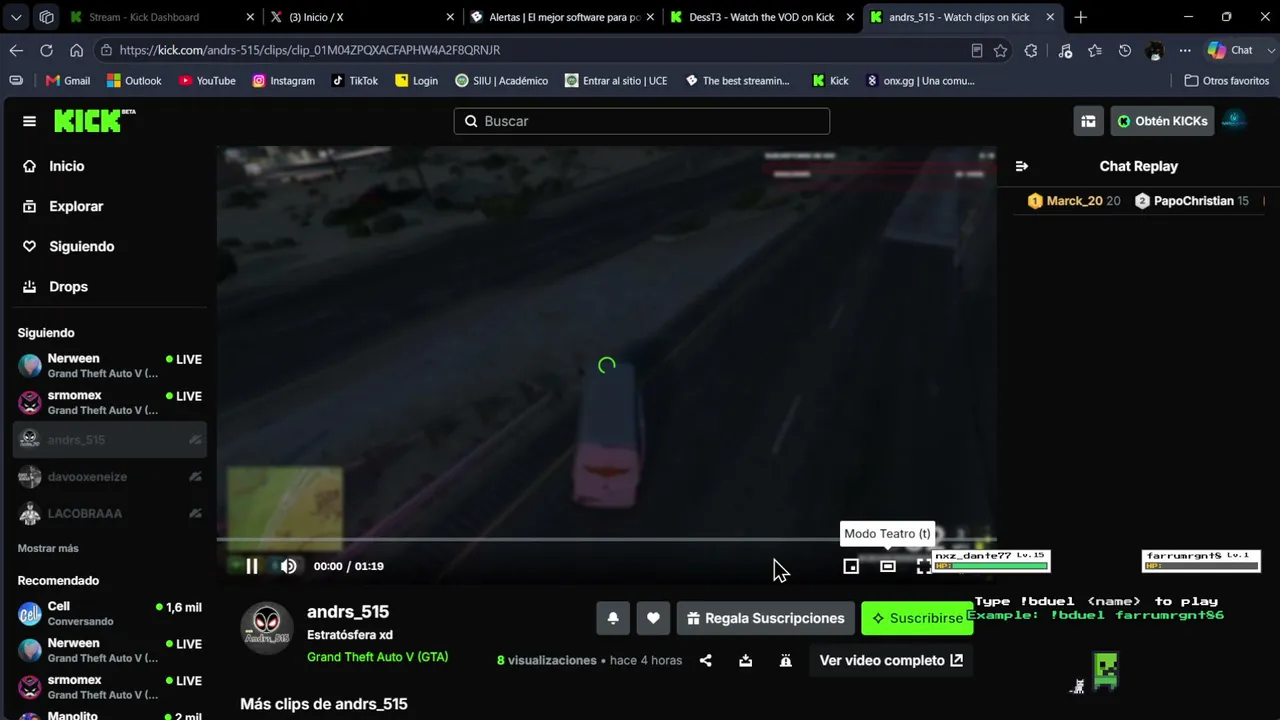Open the browser favorites list icon
Image resolution: width=1280 pixels, height=720 pixels.
(x=1095, y=50)
